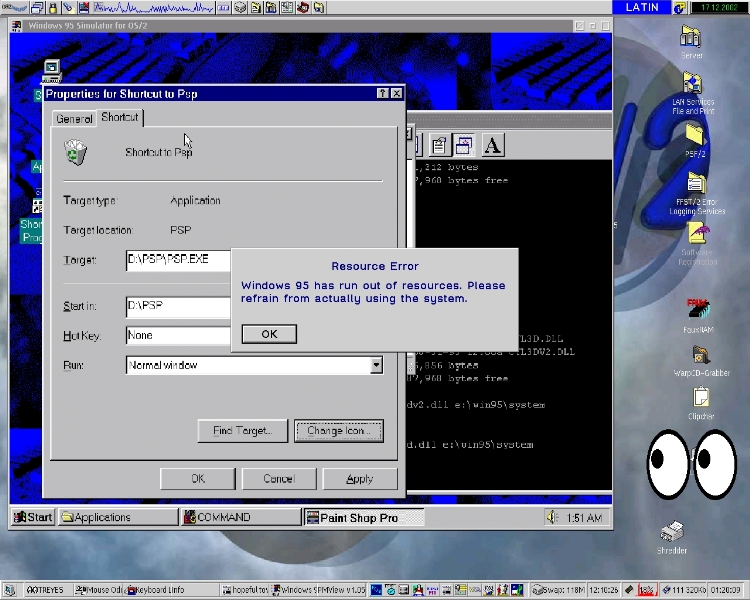Click the Target path field
The height and width of the screenshot is (600, 750).
tap(179, 260)
